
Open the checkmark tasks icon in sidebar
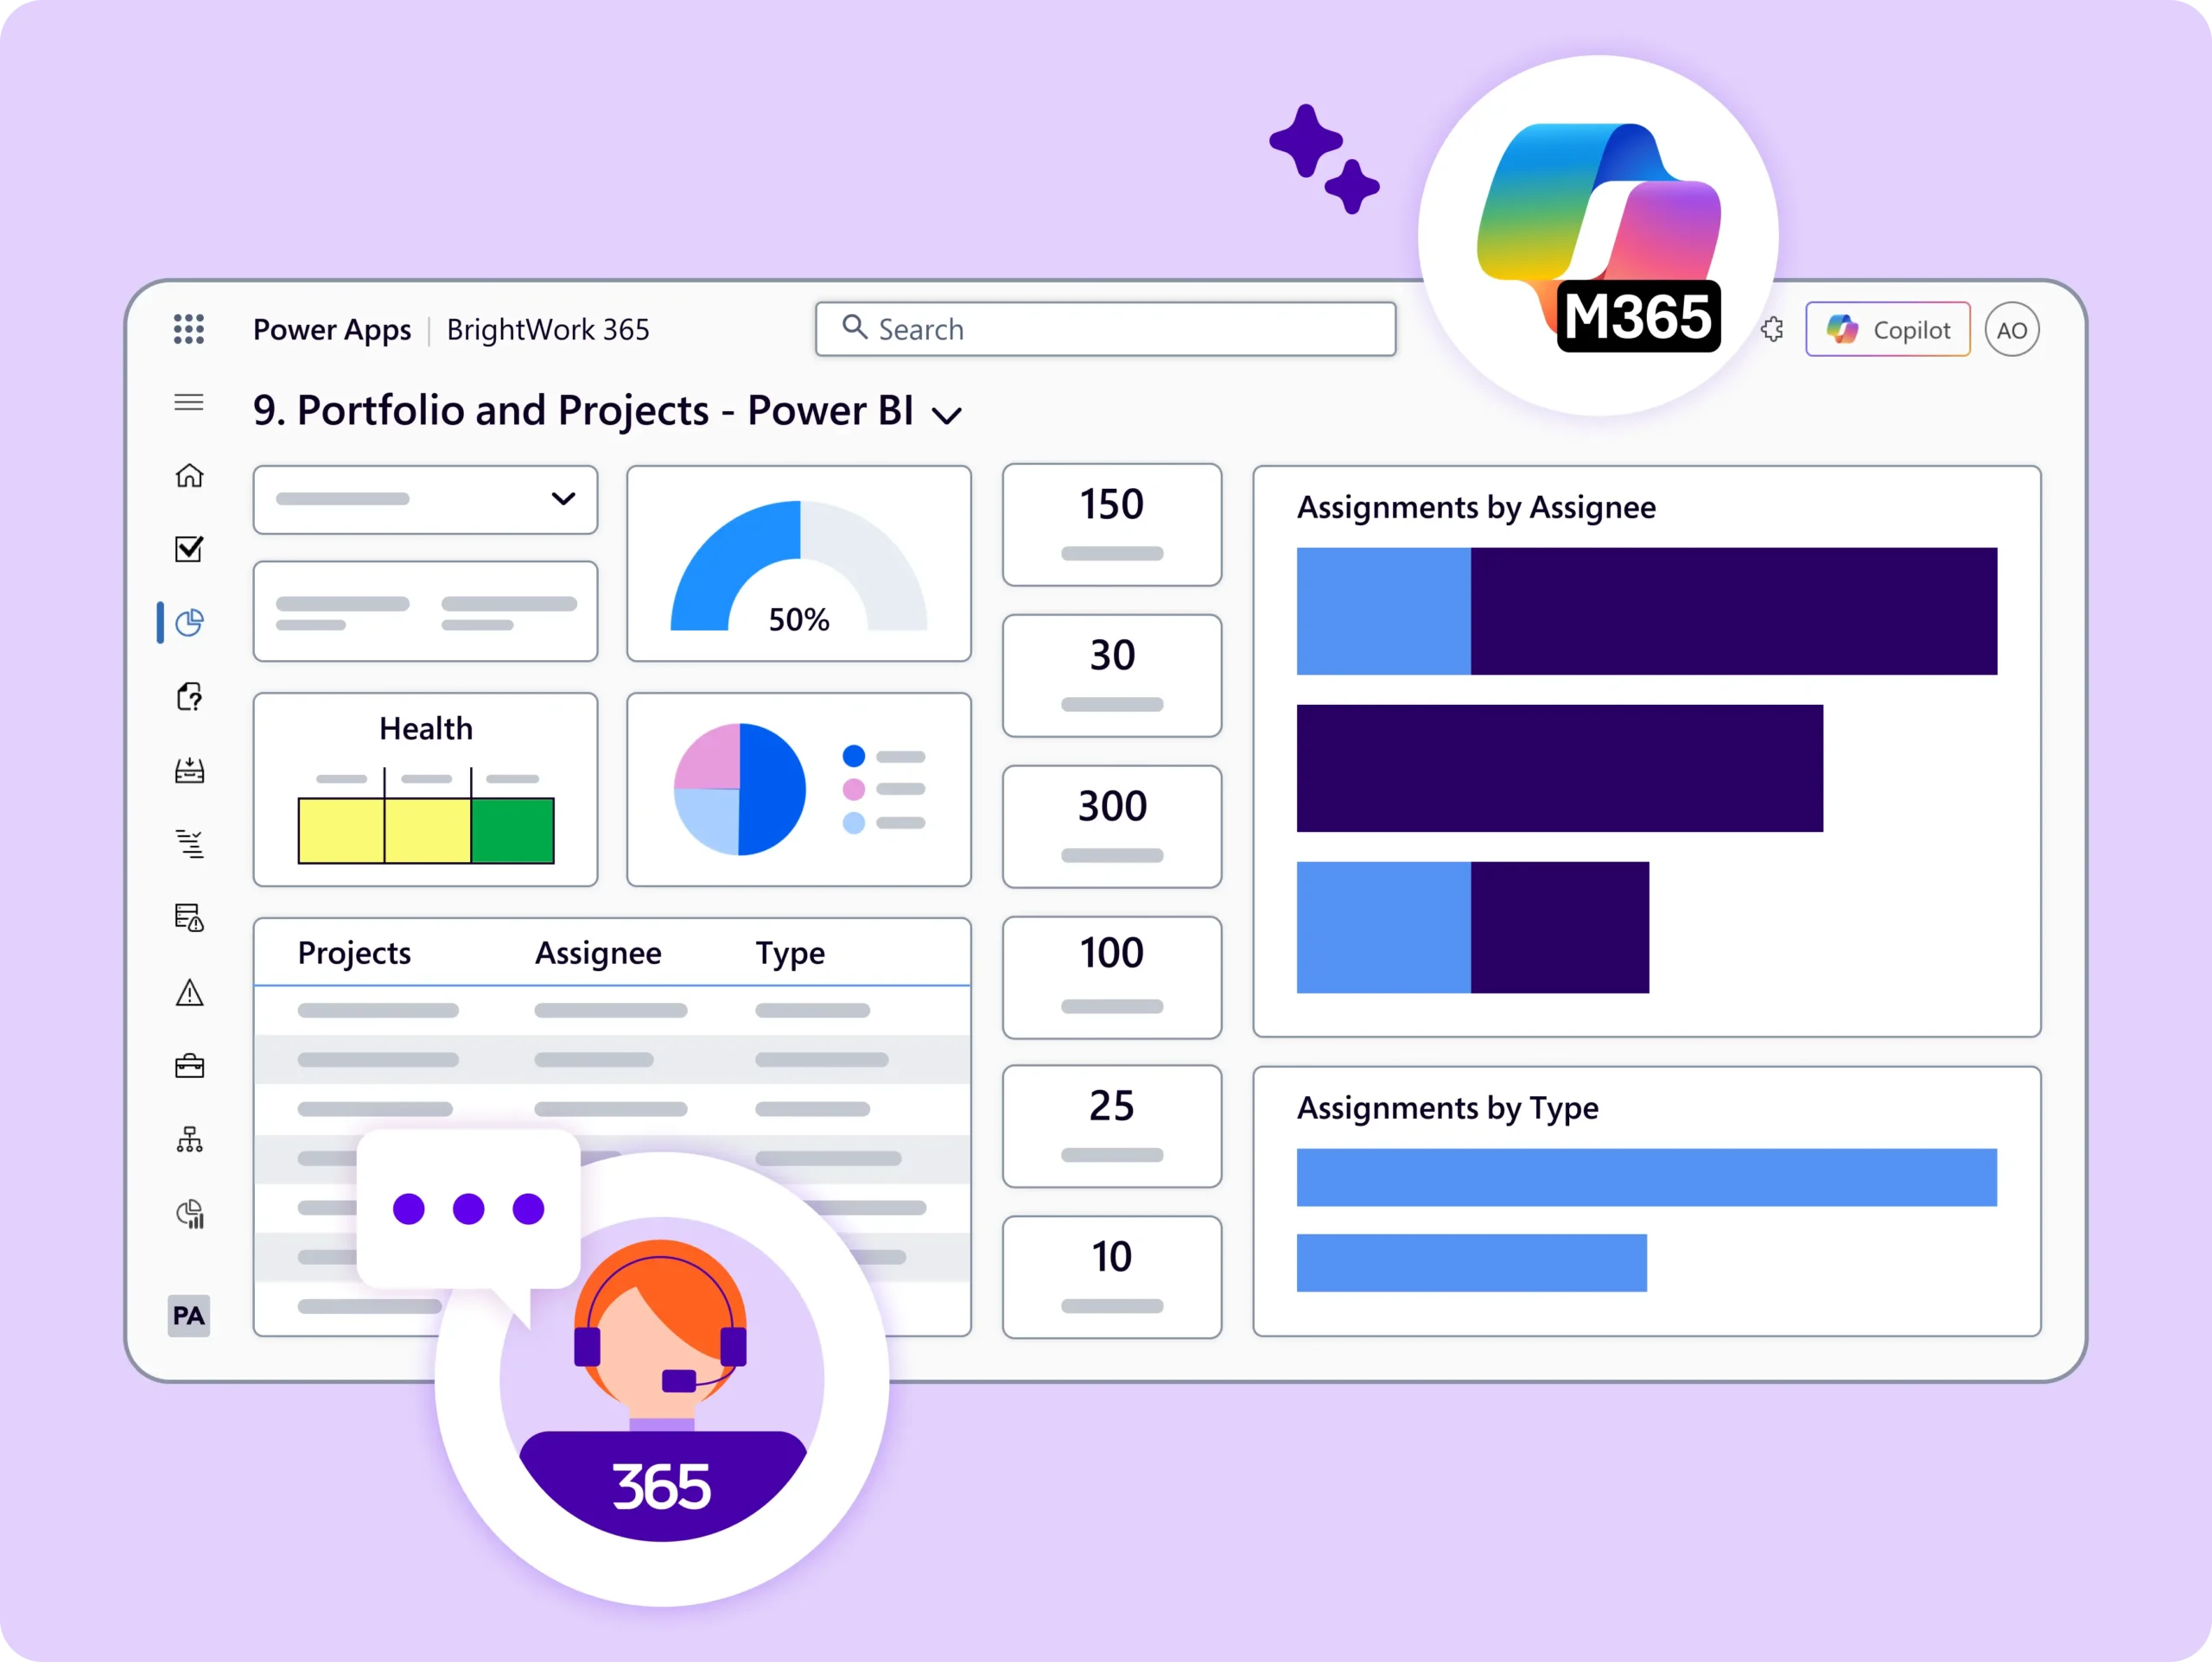(x=189, y=549)
